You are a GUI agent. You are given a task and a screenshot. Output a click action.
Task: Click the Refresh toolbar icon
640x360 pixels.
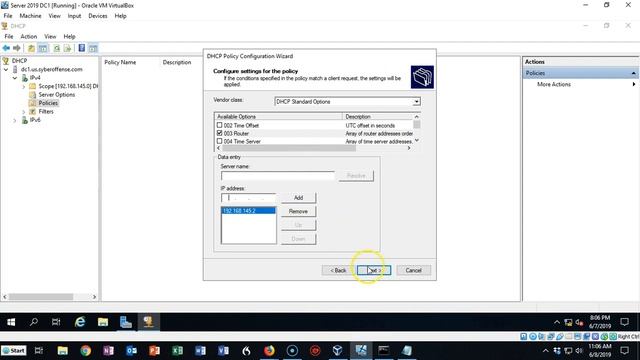tap(57, 48)
